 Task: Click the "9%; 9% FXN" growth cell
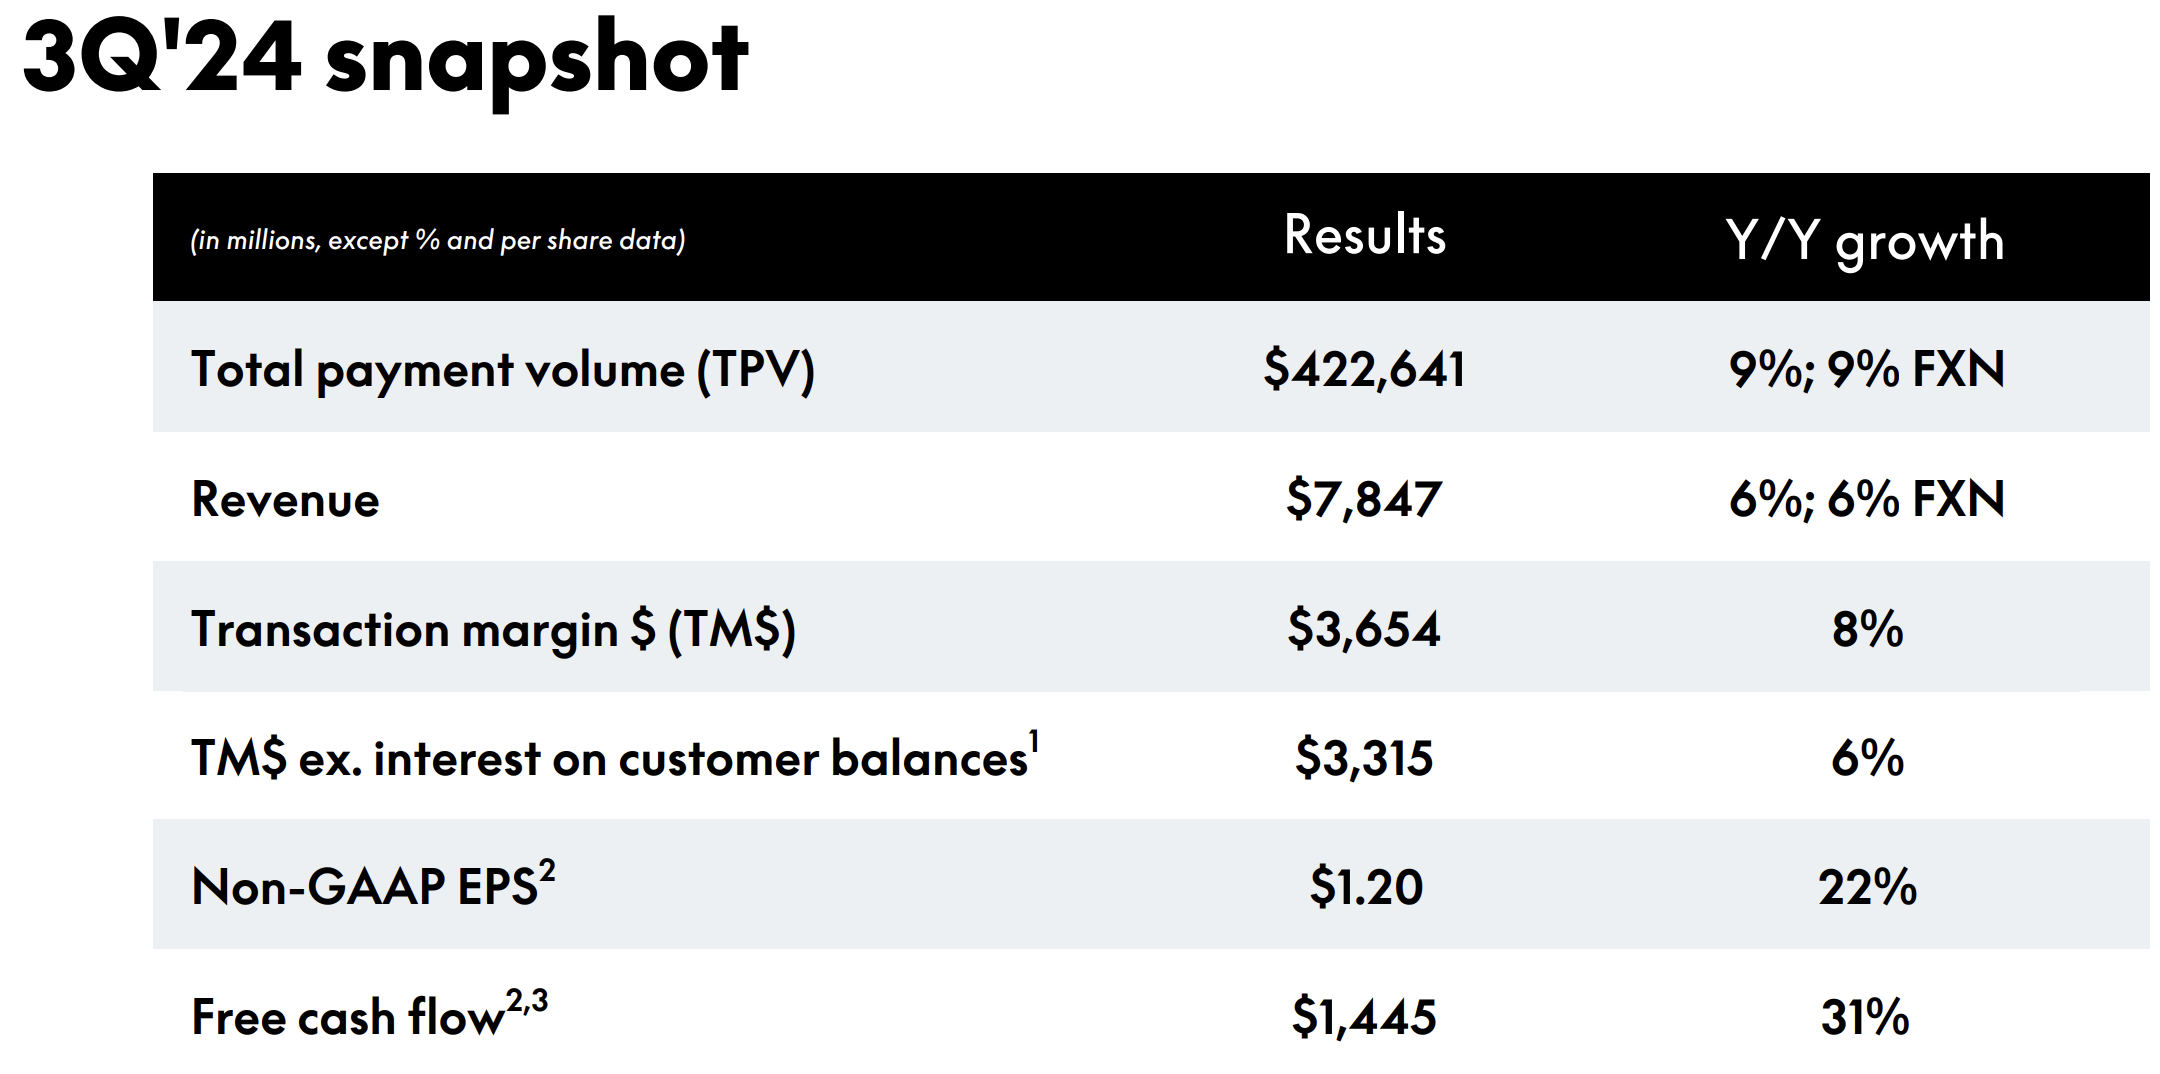(x=1866, y=369)
